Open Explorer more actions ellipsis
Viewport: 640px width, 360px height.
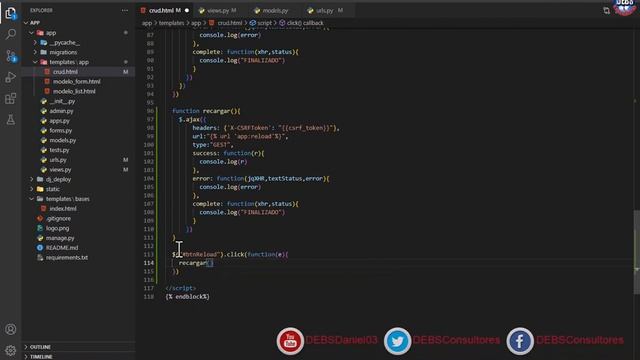click(x=125, y=10)
